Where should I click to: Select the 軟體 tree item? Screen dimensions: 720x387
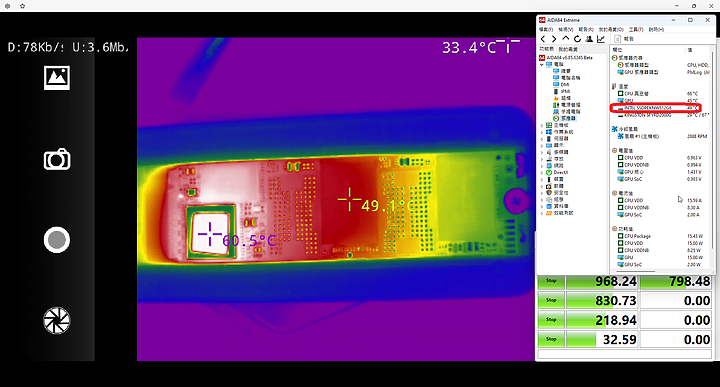[554, 186]
